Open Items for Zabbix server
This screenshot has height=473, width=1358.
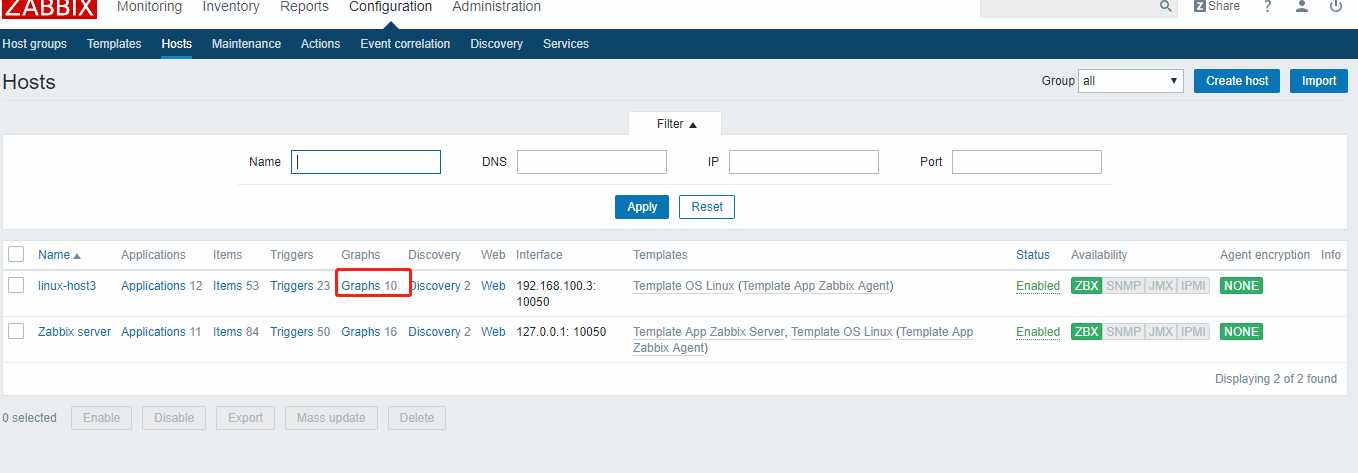pyautogui.click(x=227, y=332)
